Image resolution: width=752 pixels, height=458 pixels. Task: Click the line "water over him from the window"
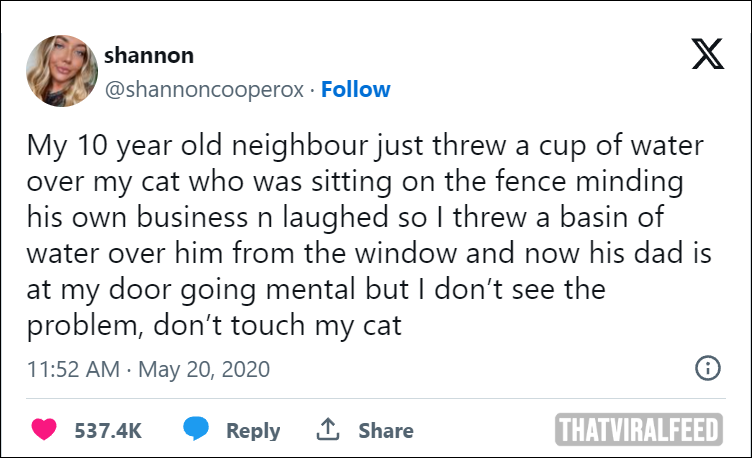[x=369, y=253]
